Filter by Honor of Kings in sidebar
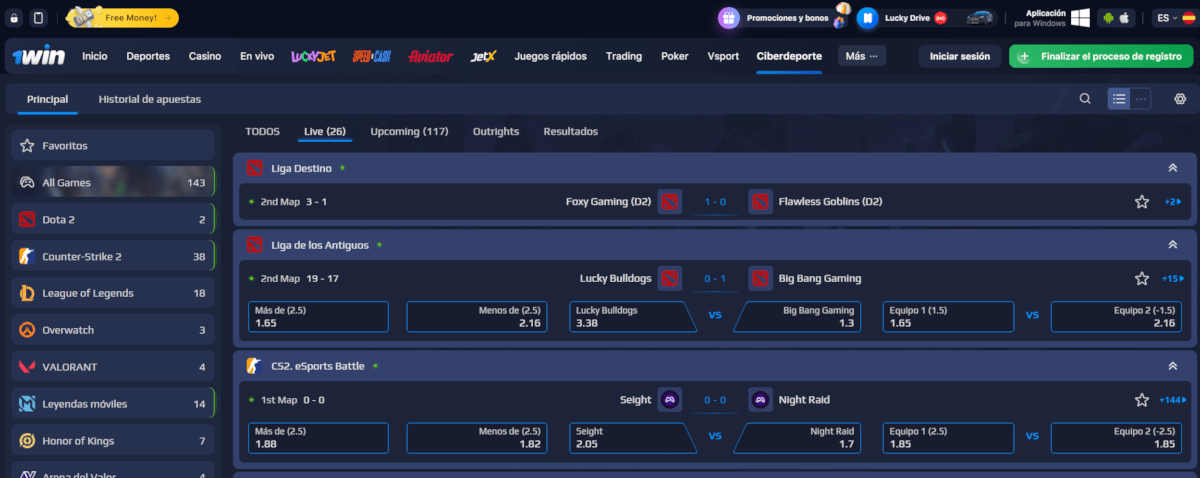The width and height of the screenshot is (1200, 478). 113,441
